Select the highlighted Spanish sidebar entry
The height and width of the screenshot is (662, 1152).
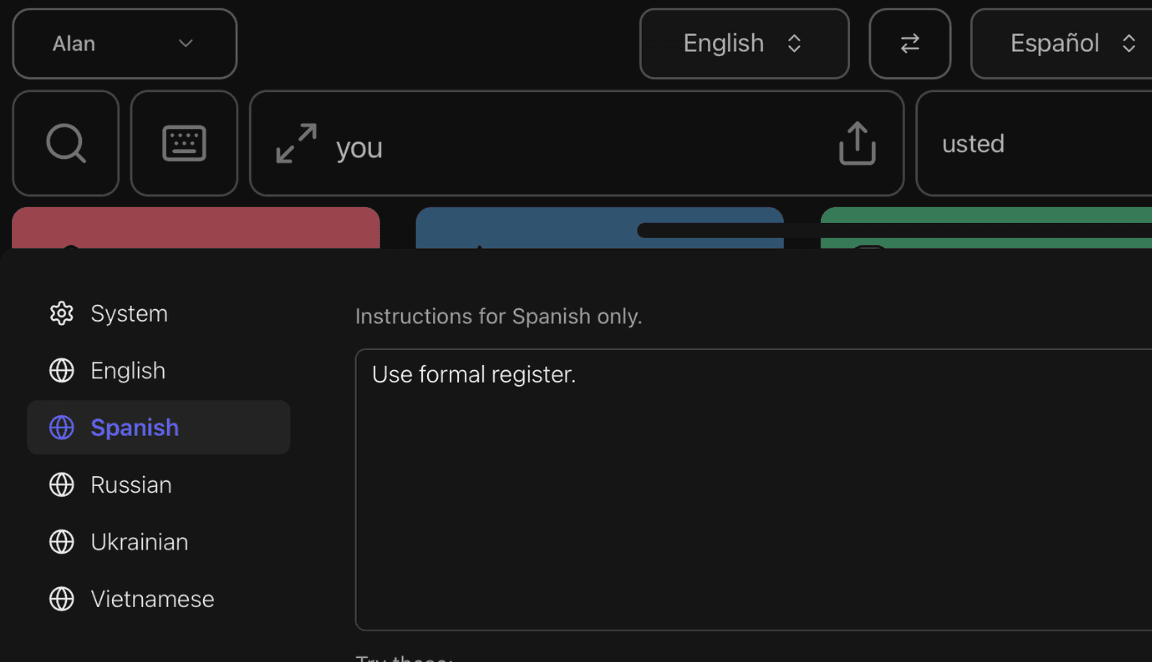[134, 427]
